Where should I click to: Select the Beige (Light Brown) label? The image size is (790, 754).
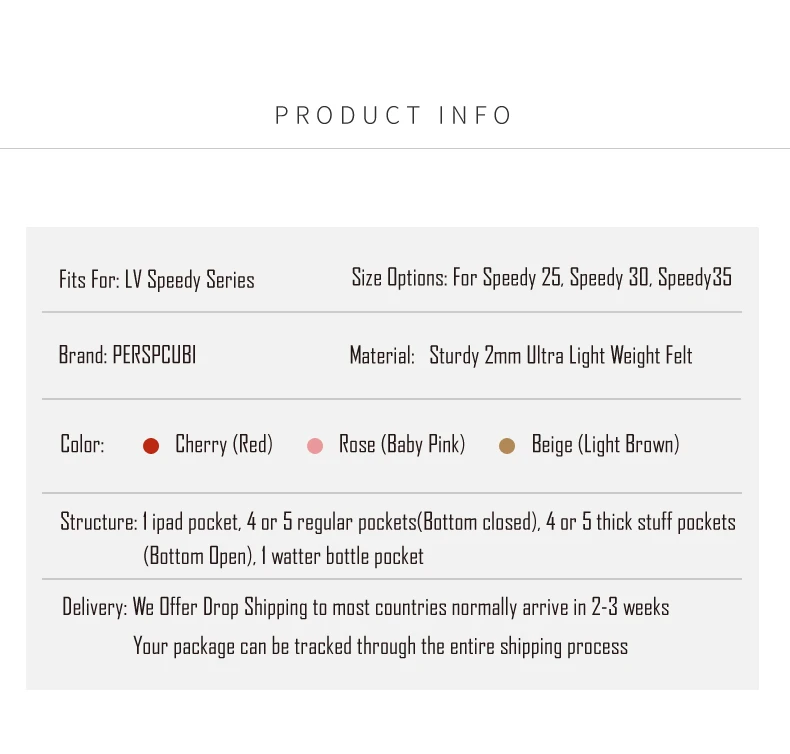606,444
